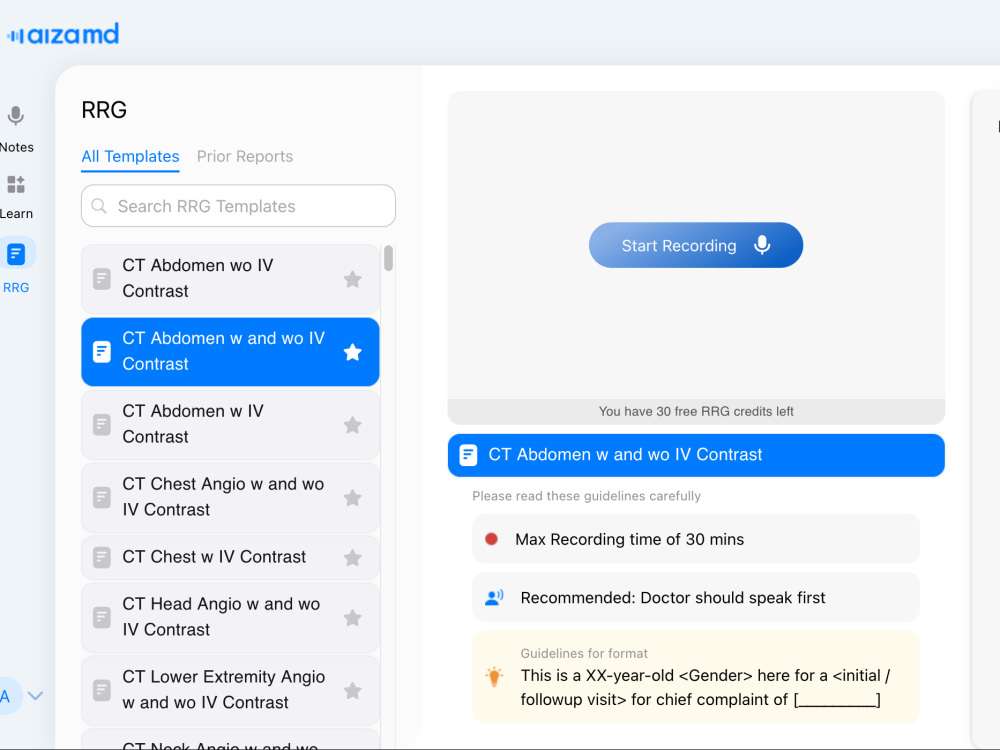Open the Learn section icon
This screenshot has height=750, width=1000.
pos(16,184)
